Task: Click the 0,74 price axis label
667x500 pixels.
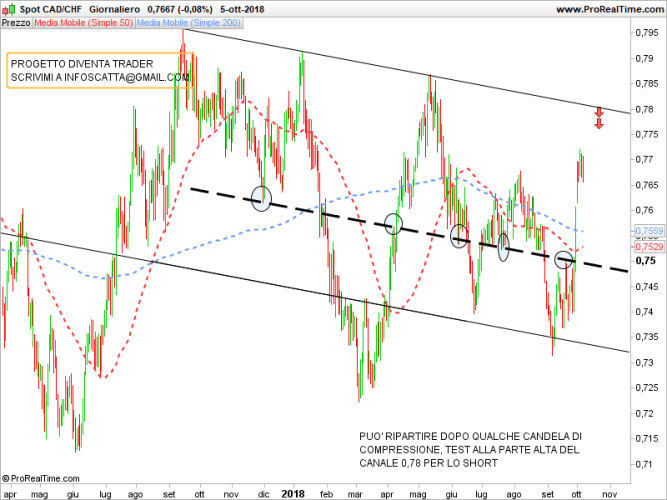Action: point(644,312)
